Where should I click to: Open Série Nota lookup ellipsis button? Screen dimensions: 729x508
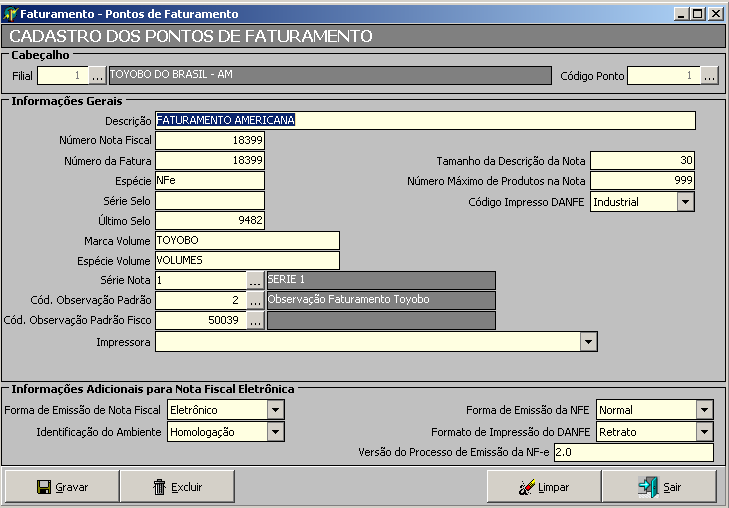(x=255, y=280)
